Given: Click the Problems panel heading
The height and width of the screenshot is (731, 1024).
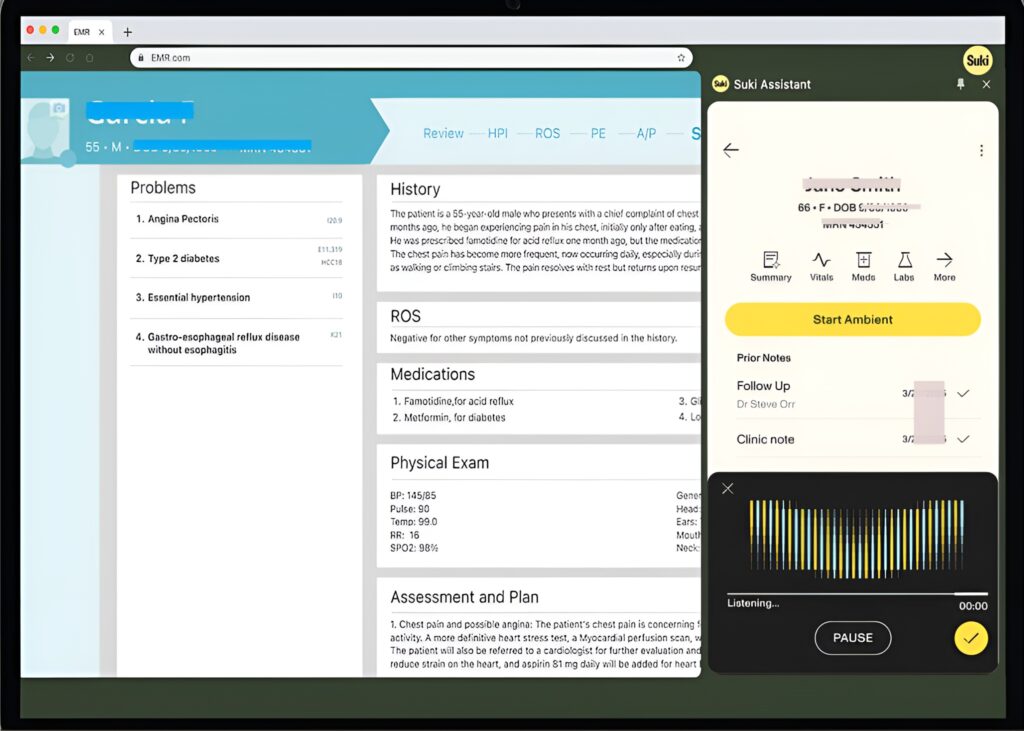Looking at the screenshot, I should coord(163,188).
